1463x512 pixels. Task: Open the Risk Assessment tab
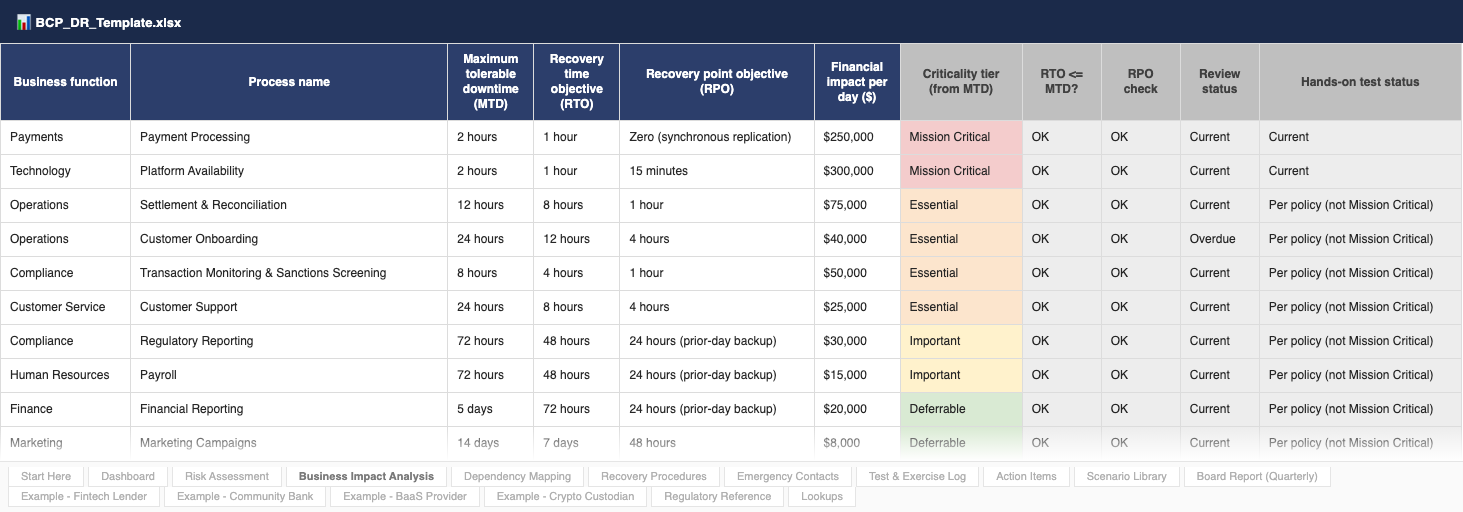point(227,476)
